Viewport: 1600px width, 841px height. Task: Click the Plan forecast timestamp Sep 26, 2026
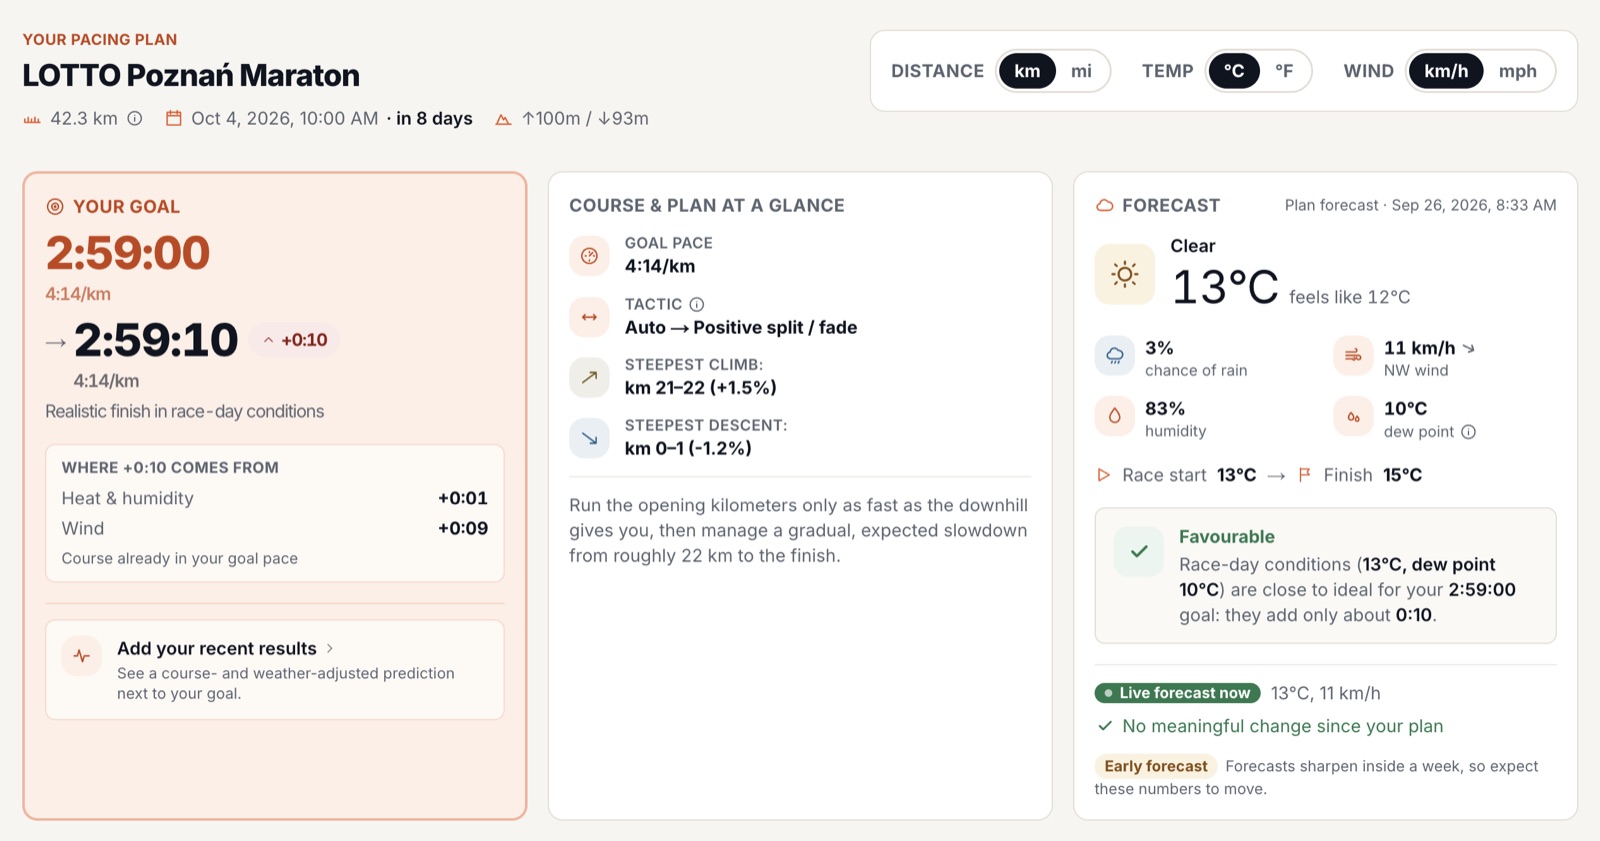point(1421,205)
